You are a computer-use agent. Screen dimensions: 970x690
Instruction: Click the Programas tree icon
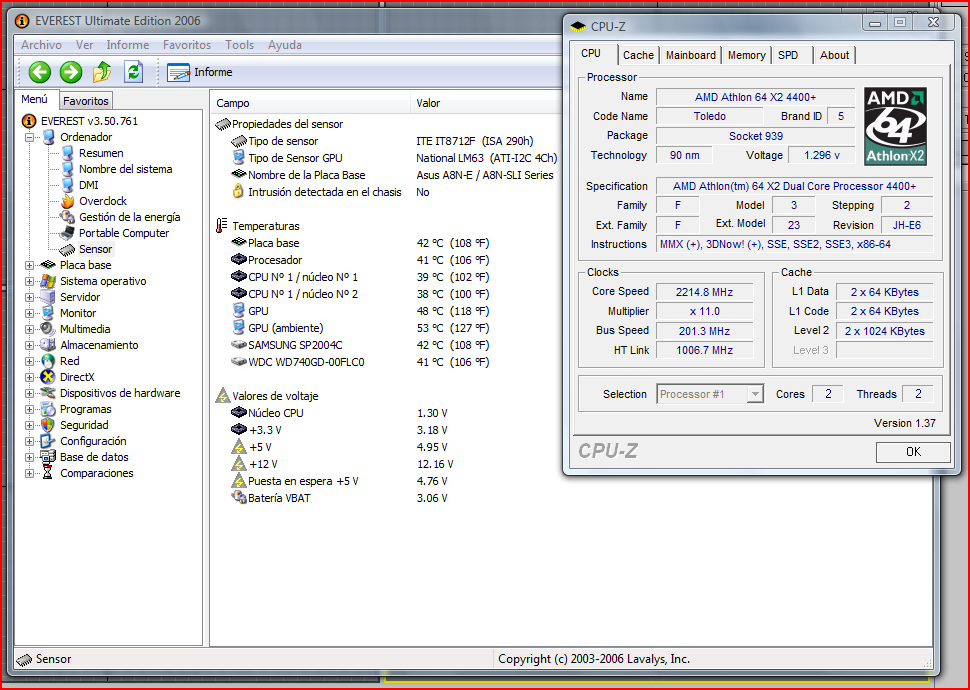pos(48,409)
